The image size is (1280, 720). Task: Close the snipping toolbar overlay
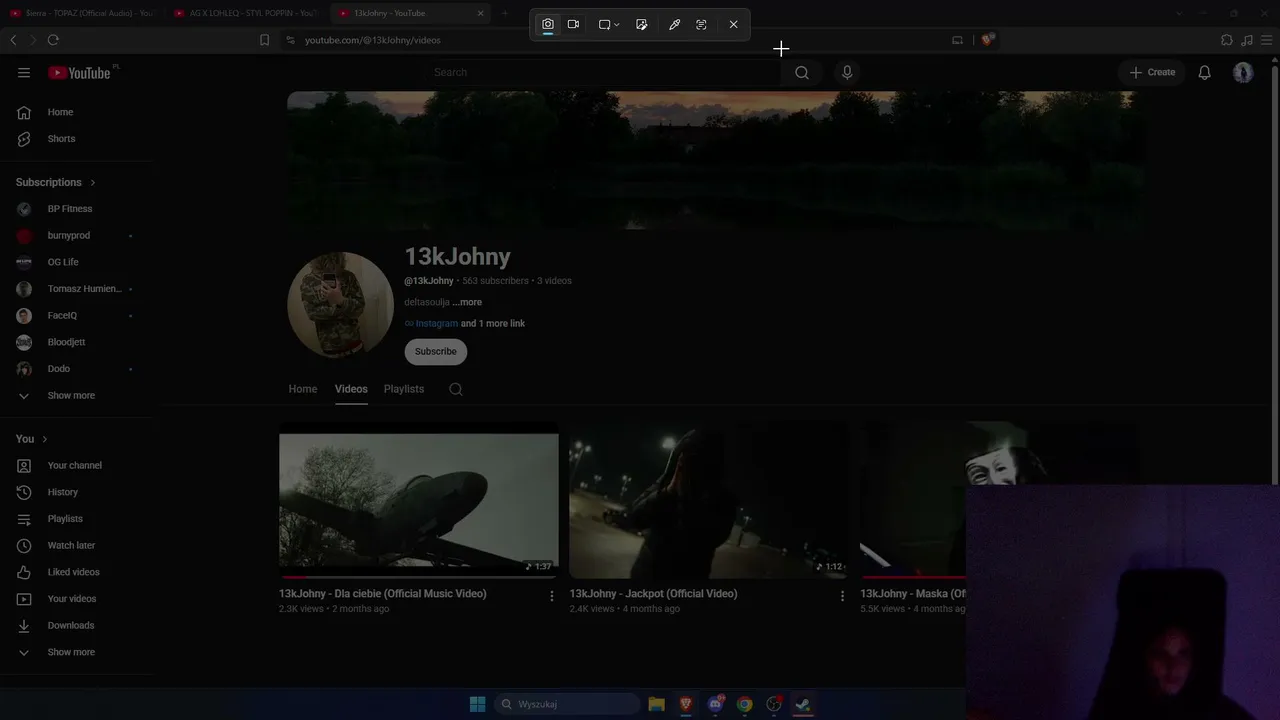733,24
